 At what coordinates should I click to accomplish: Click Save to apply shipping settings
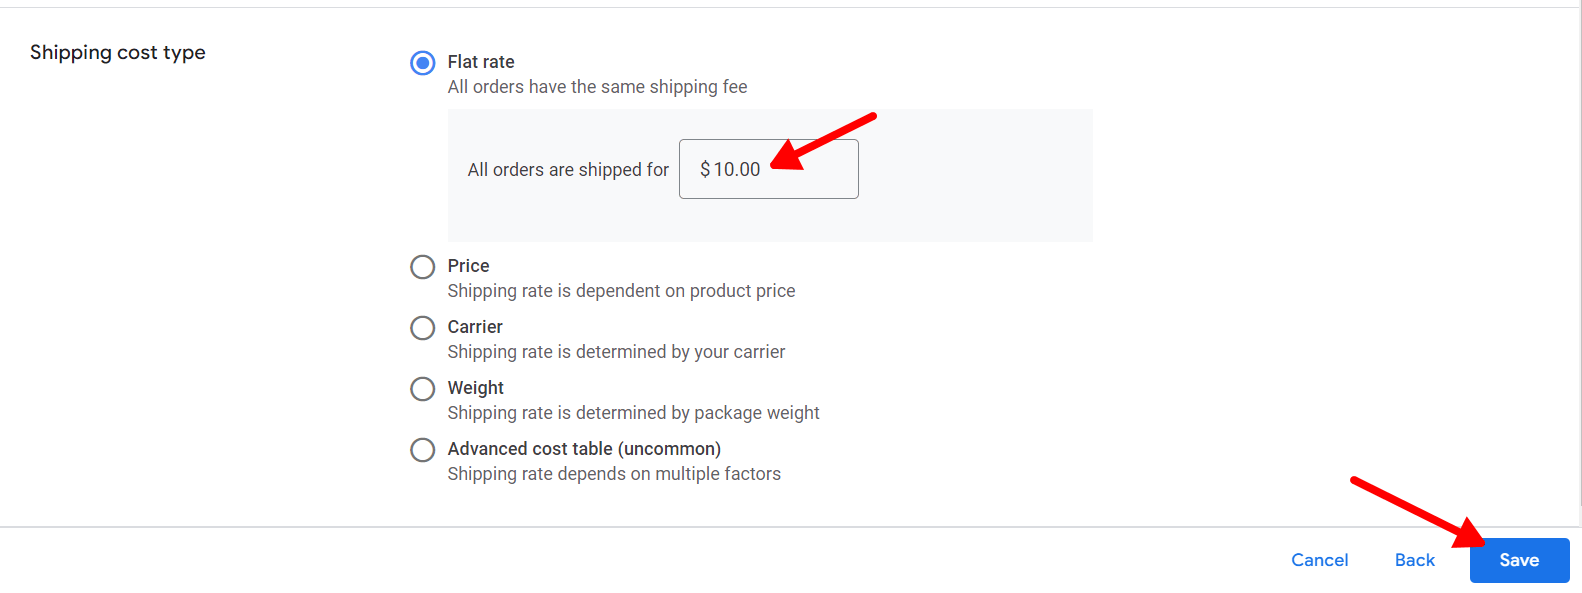click(x=1518, y=560)
